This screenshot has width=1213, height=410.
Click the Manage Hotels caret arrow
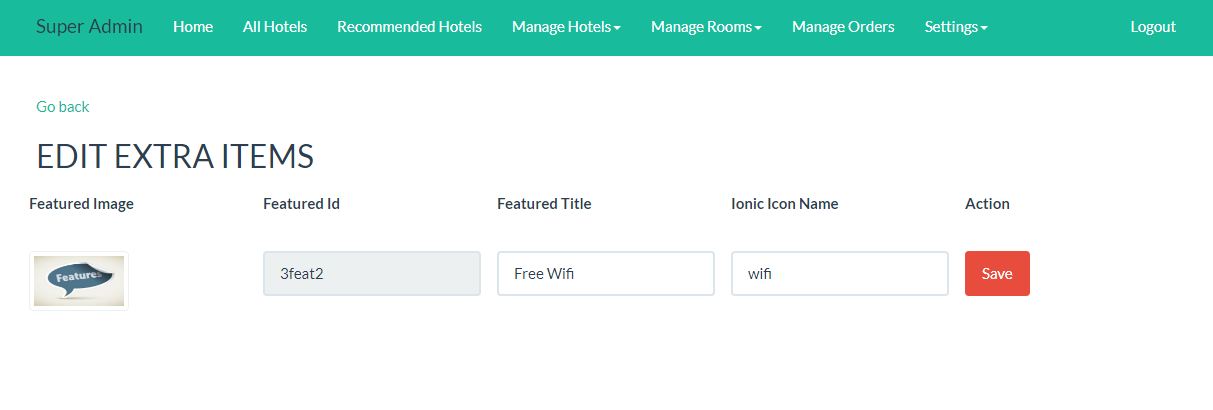pos(617,29)
